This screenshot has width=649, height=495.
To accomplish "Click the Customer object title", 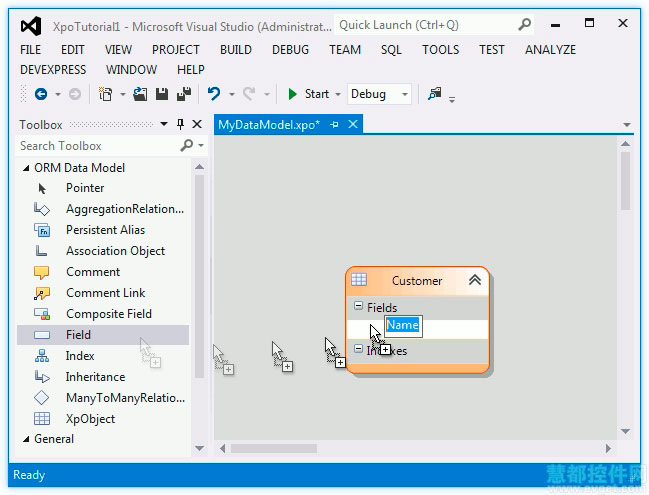I will coord(417,281).
